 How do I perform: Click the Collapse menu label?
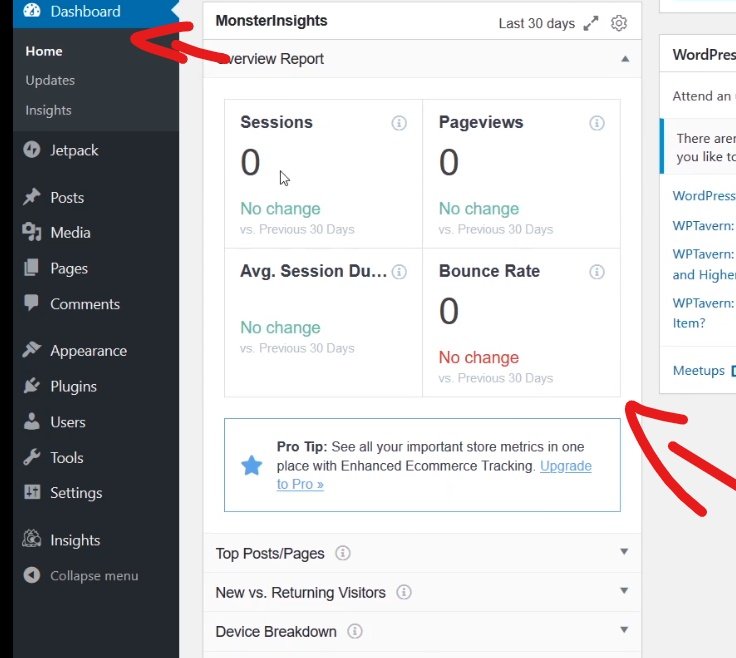click(x=94, y=576)
